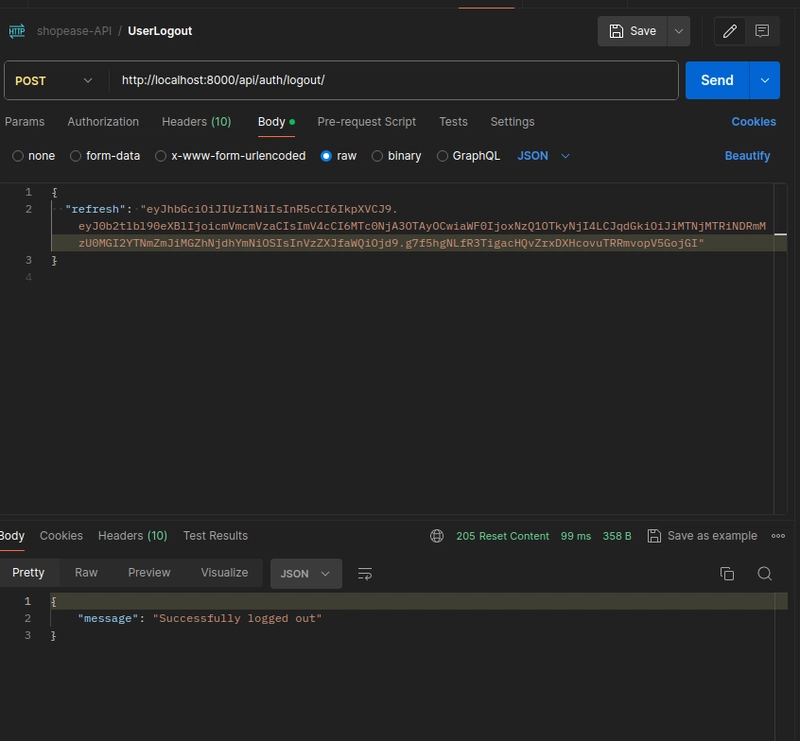Screen dimensions: 800x741
Task: Click line number 4 in request editor
Action: (29, 278)
